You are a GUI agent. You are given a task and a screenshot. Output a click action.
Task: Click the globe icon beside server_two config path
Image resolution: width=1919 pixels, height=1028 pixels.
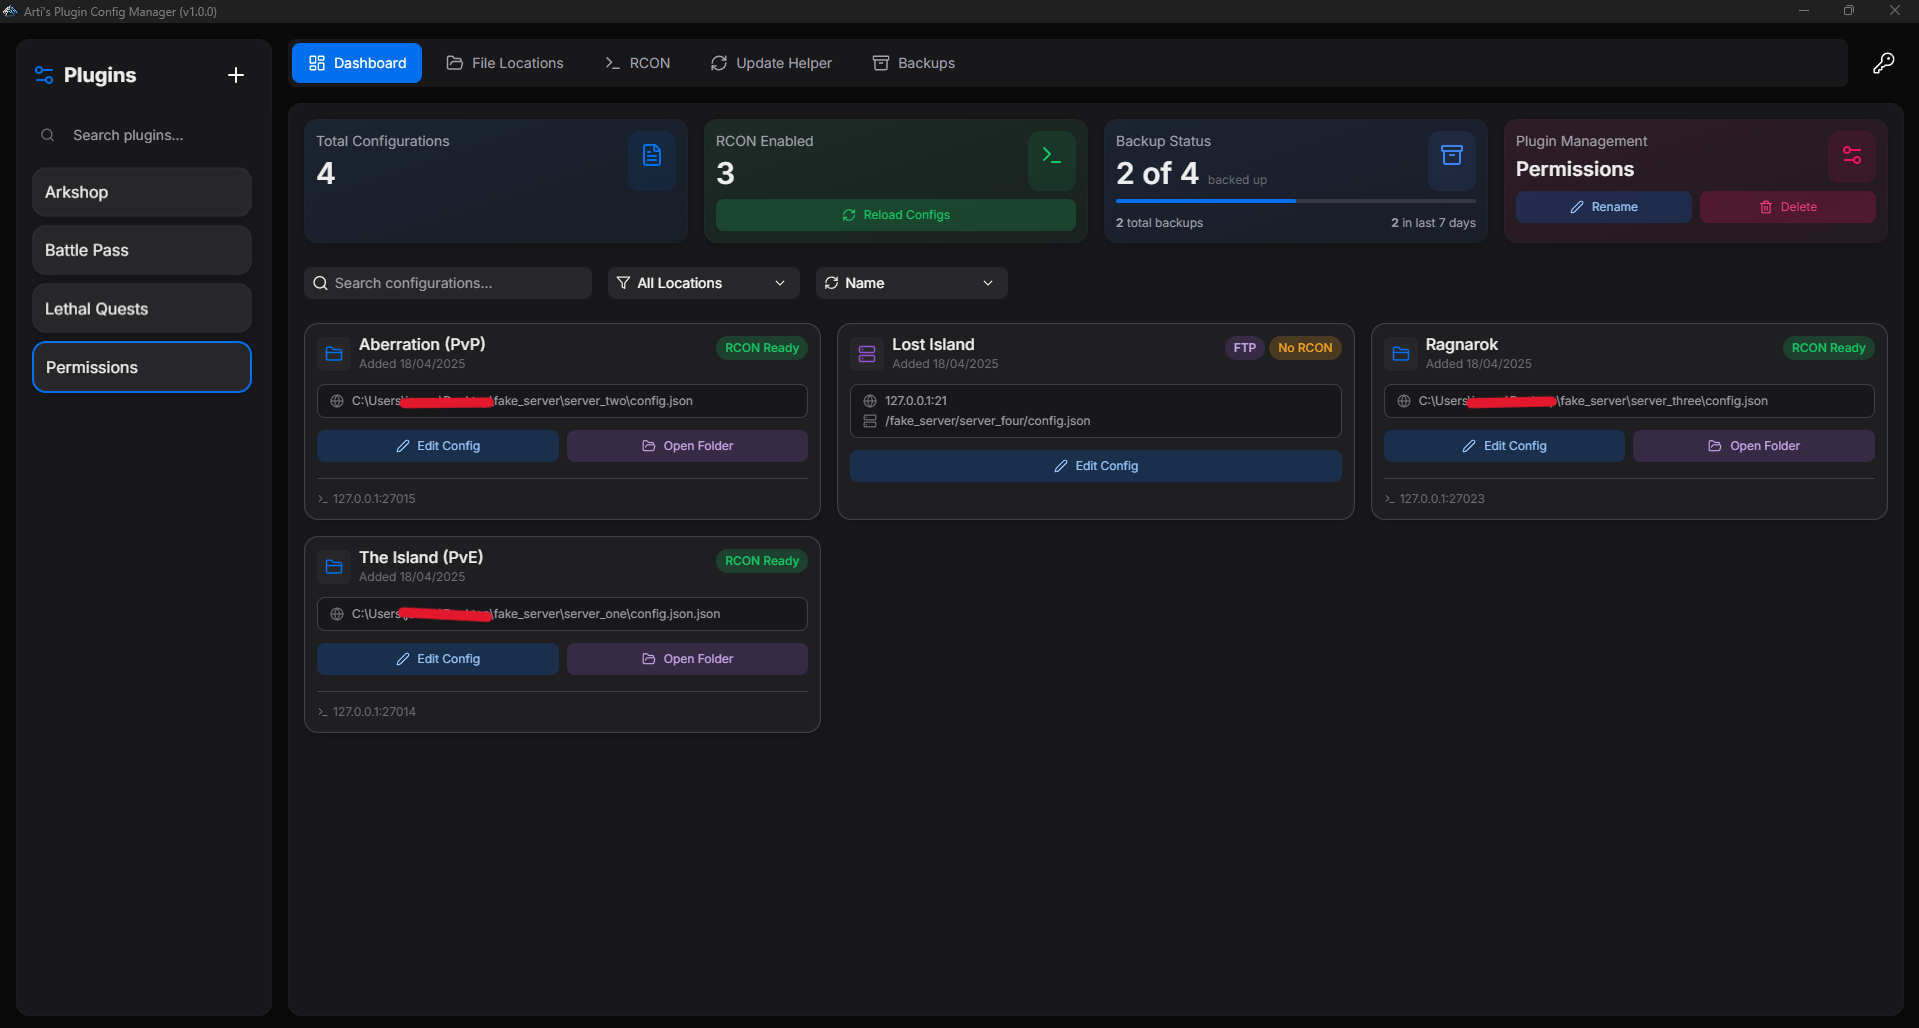click(x=337, y=401)
